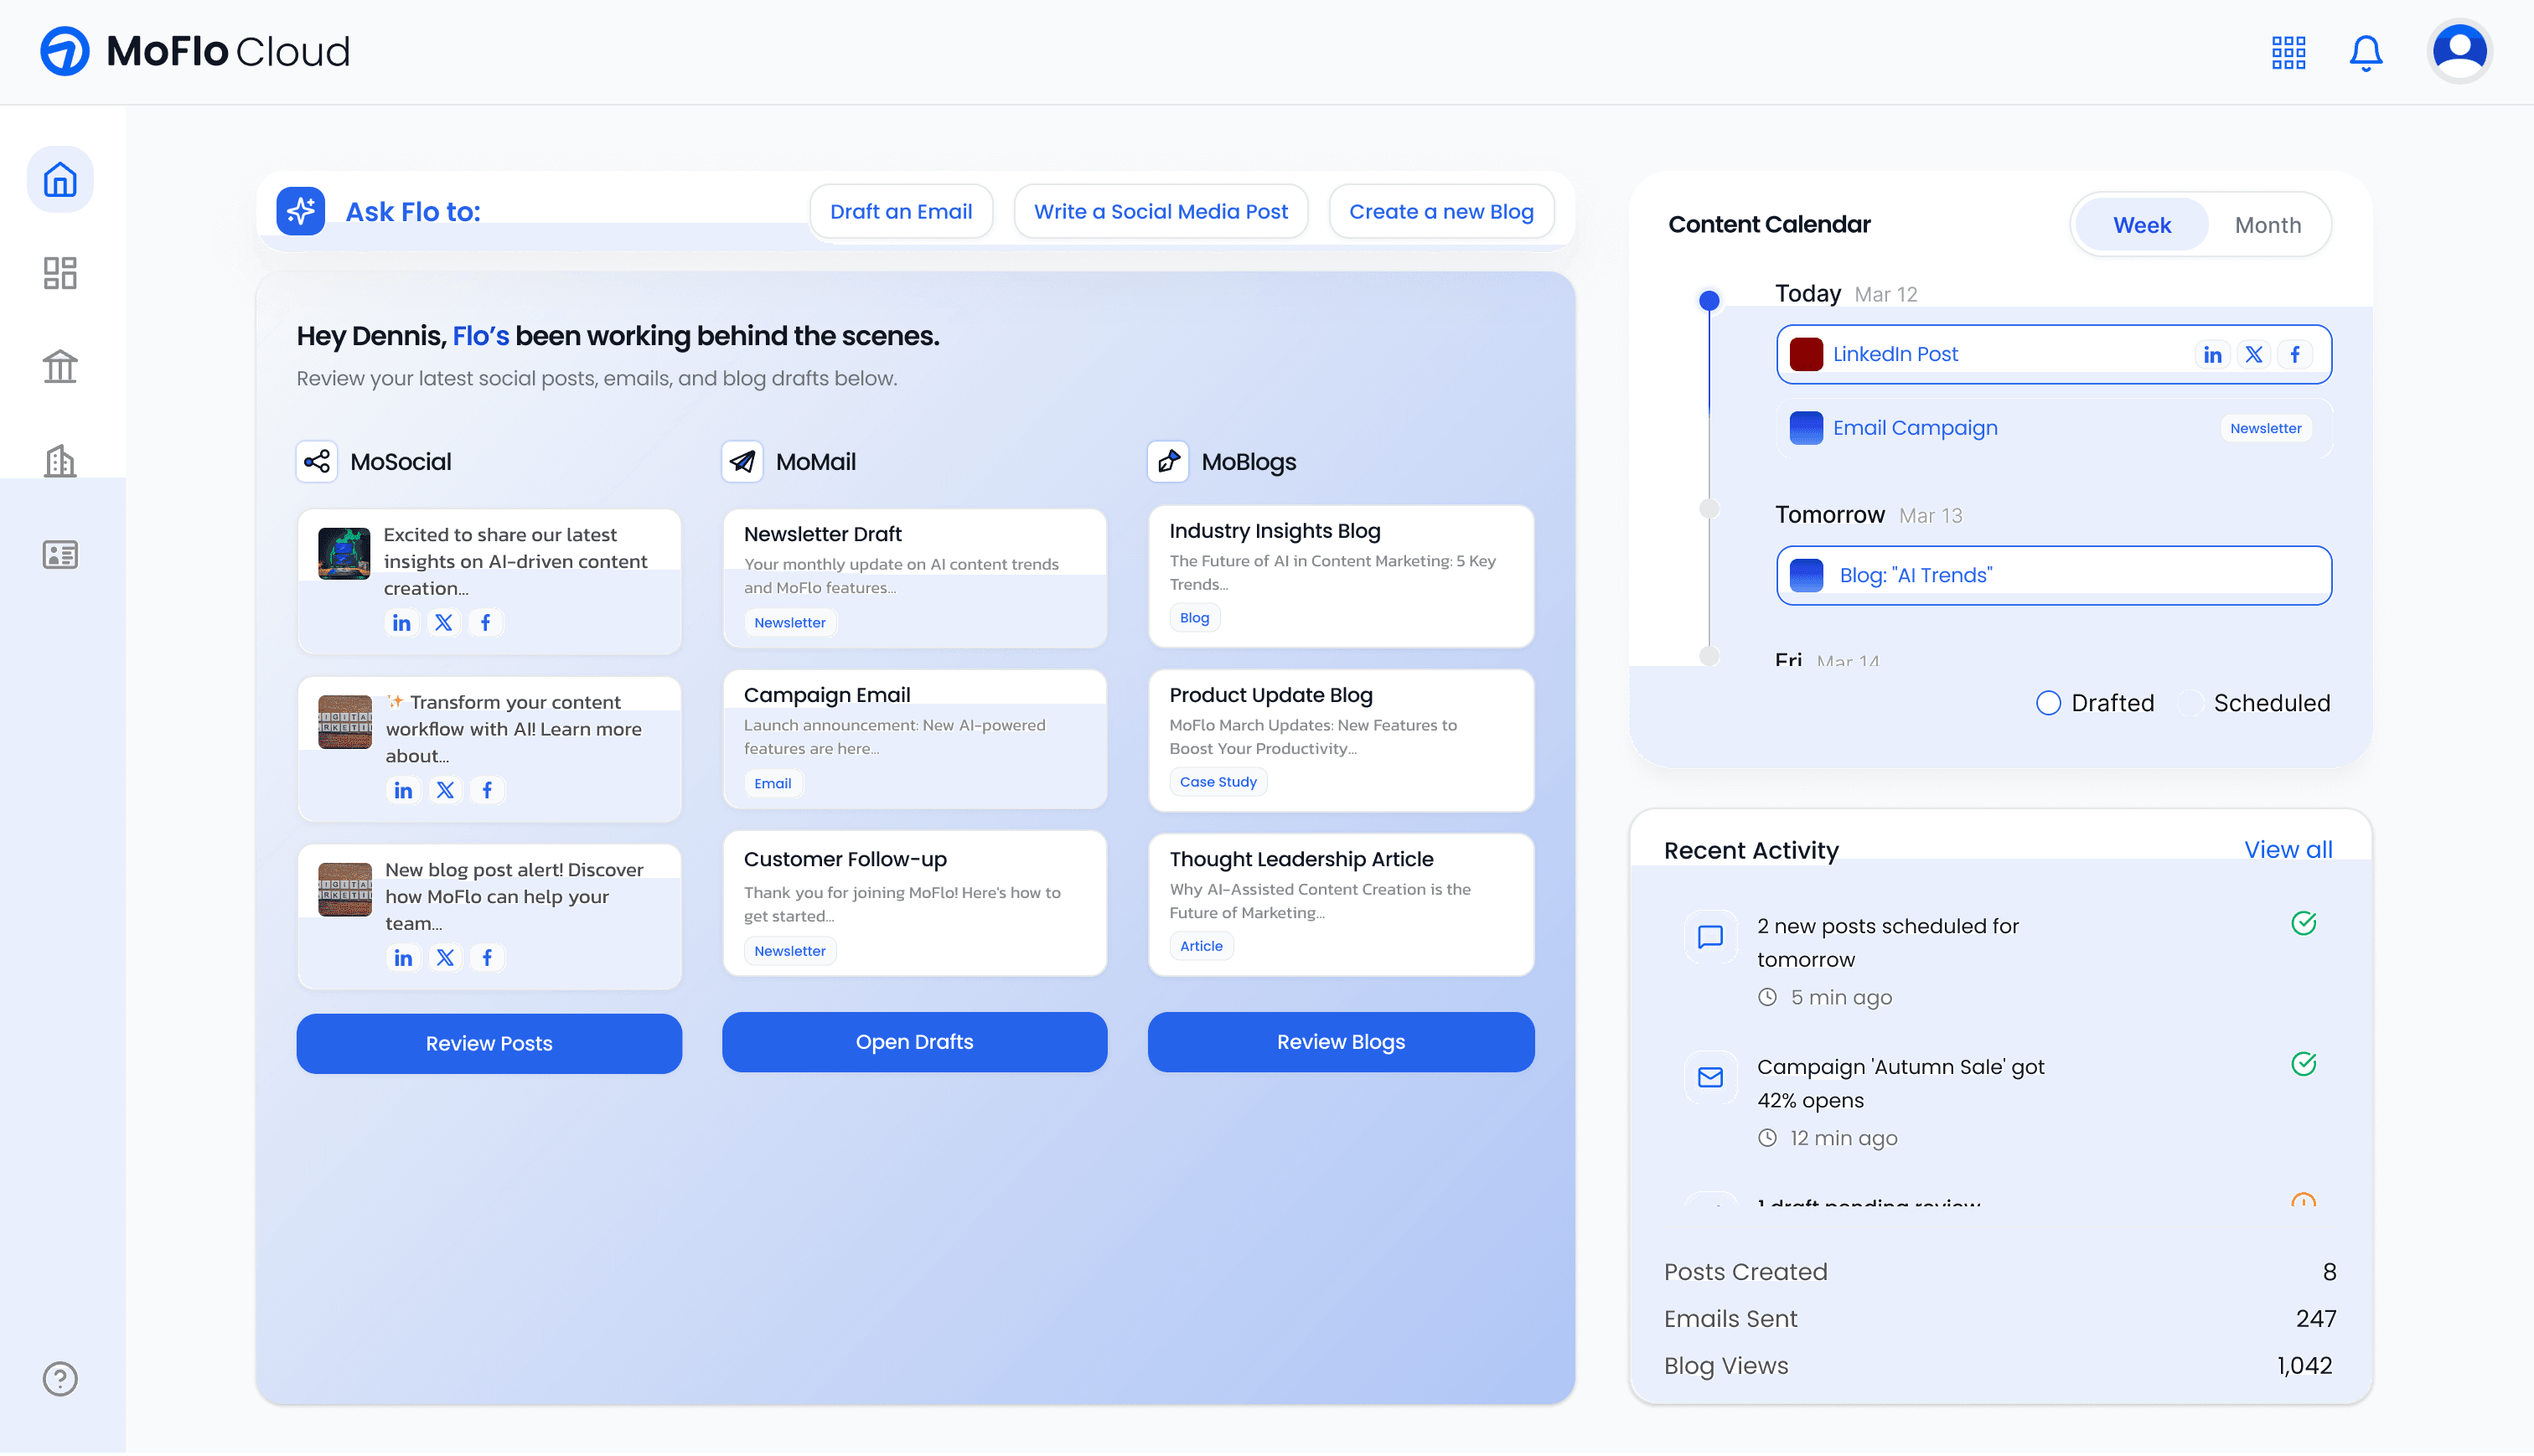This screenshot has width=2534, height=1456.
Task: Click the user profile avatar
Action: (2459, 52)
